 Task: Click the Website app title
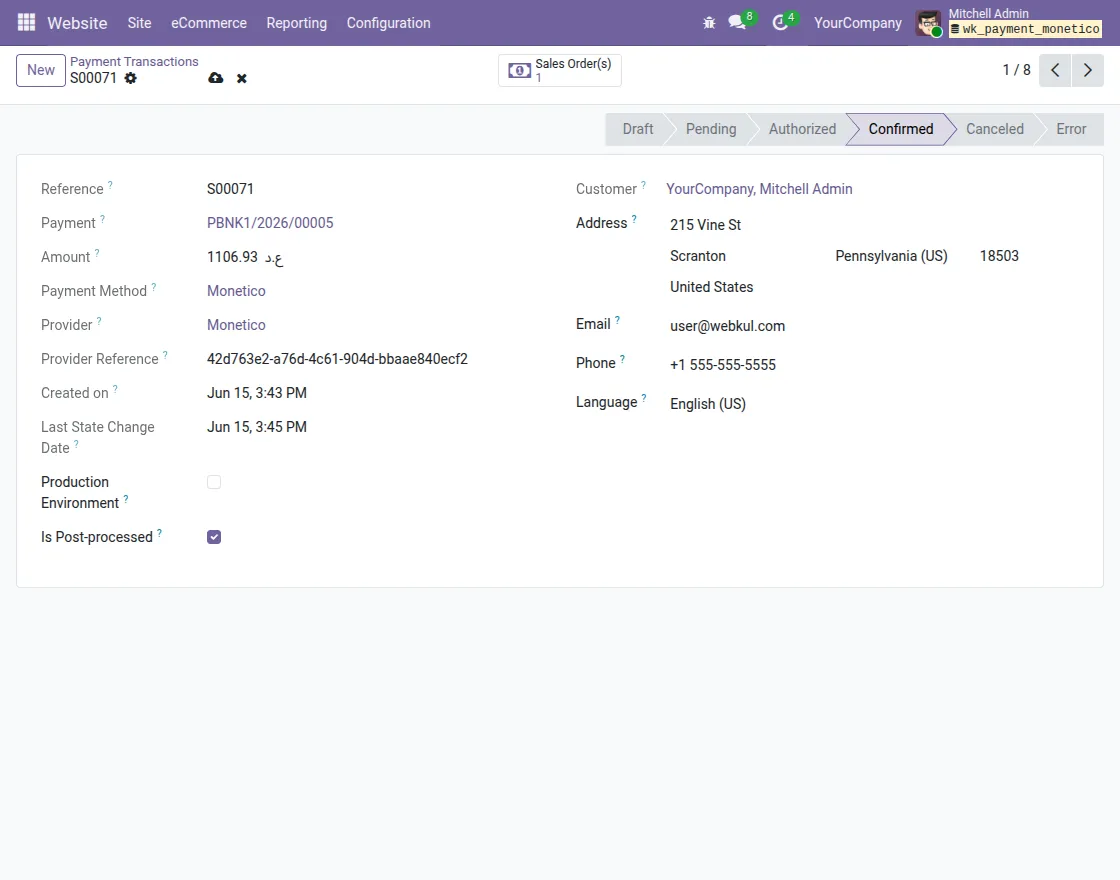[x=77, y=23]
